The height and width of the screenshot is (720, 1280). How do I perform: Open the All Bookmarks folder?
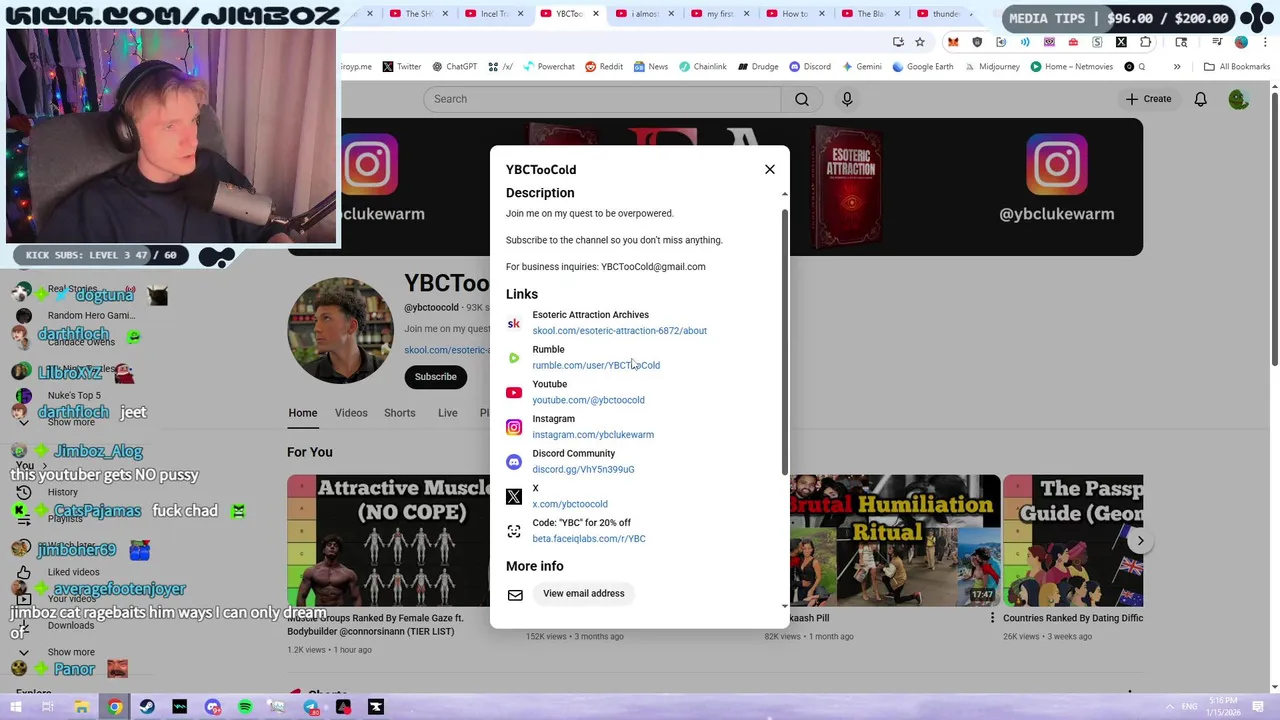point(1237,67)
